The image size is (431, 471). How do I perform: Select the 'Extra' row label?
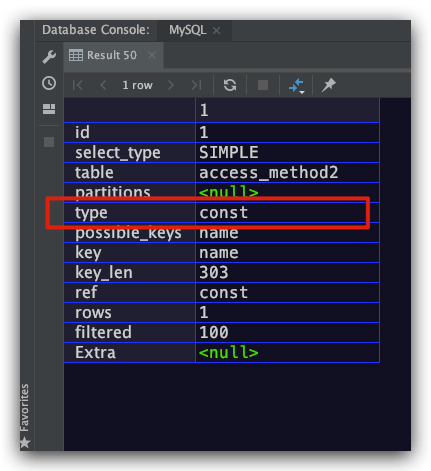129,353
